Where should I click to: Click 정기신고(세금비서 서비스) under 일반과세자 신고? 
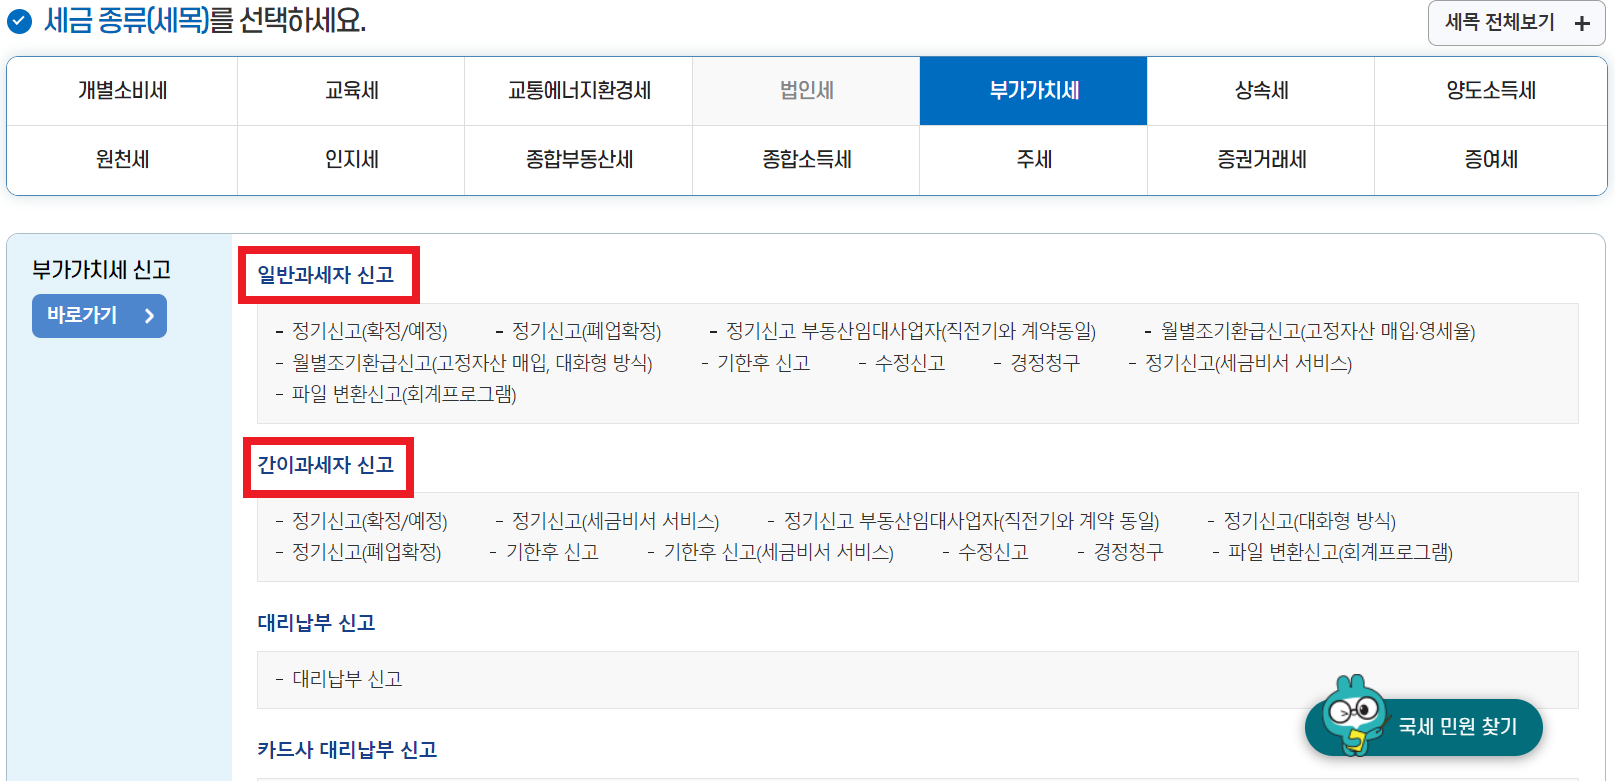pyautogui.click(x=1248, y=363)
